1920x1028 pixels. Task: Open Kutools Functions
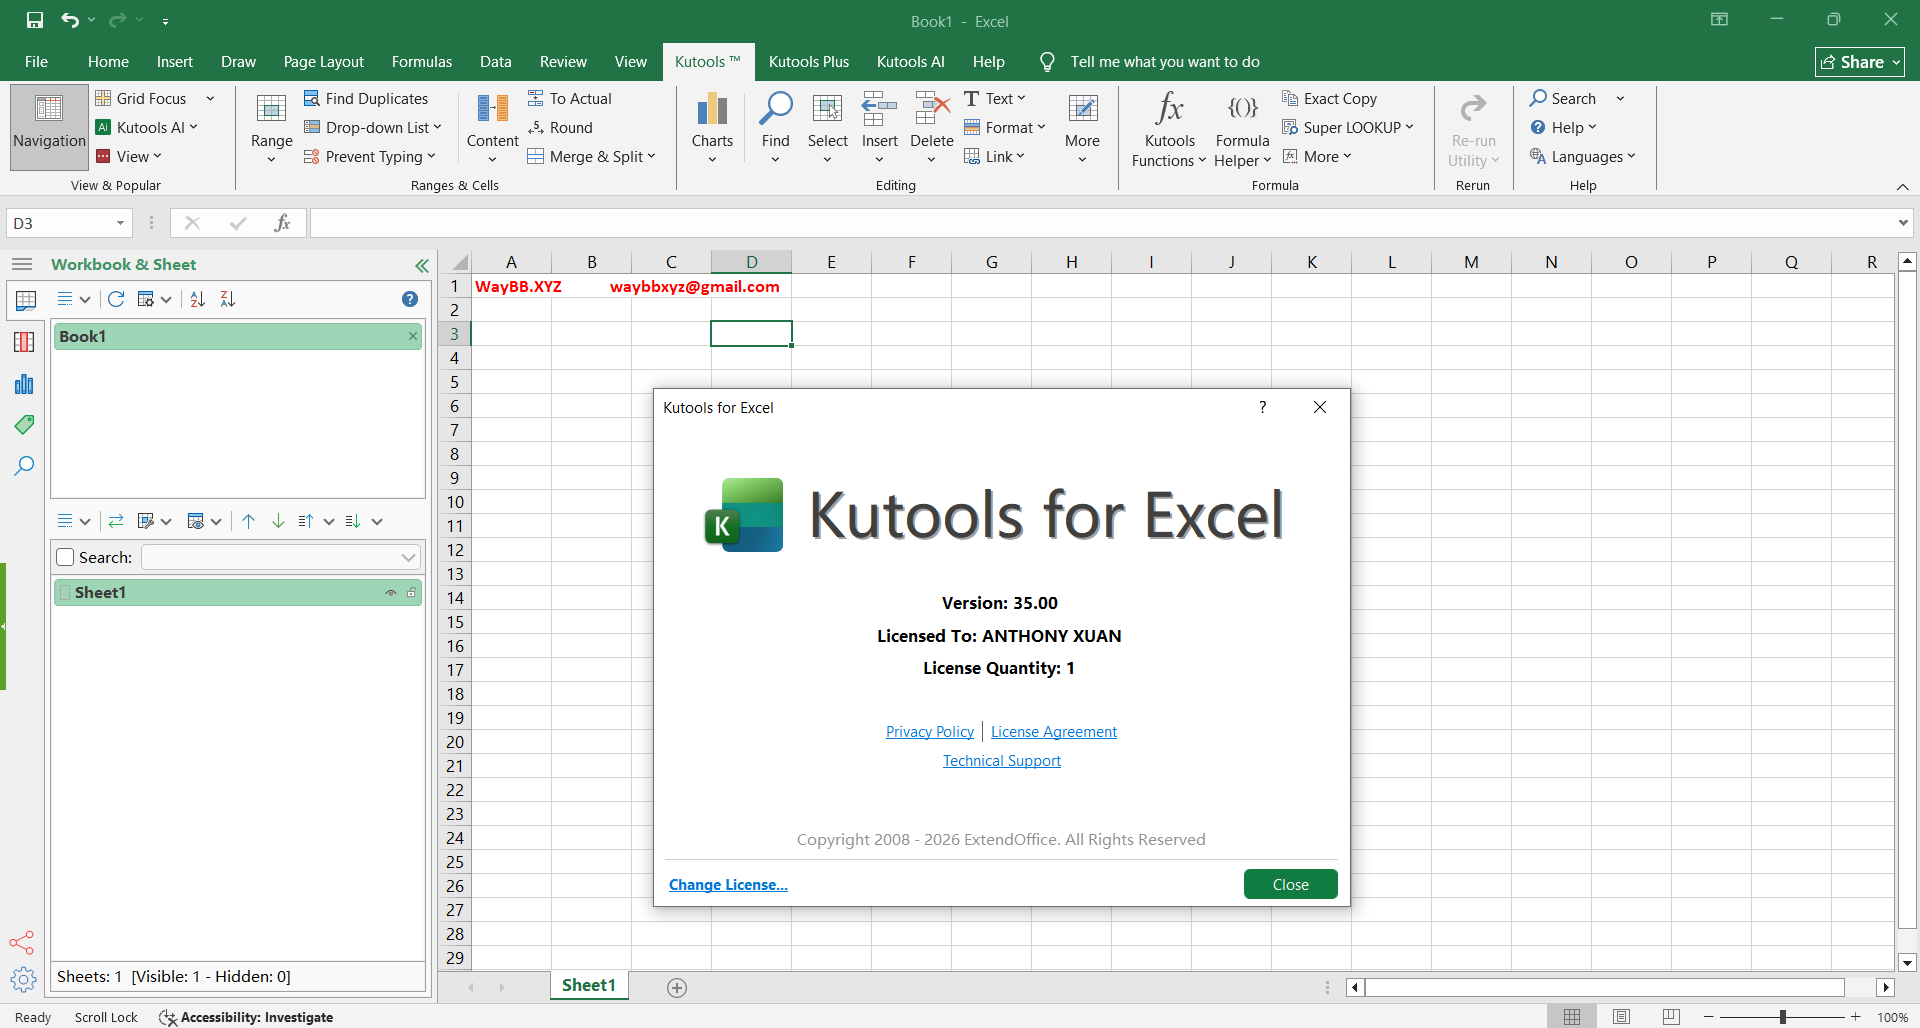tap(1169, 130)
